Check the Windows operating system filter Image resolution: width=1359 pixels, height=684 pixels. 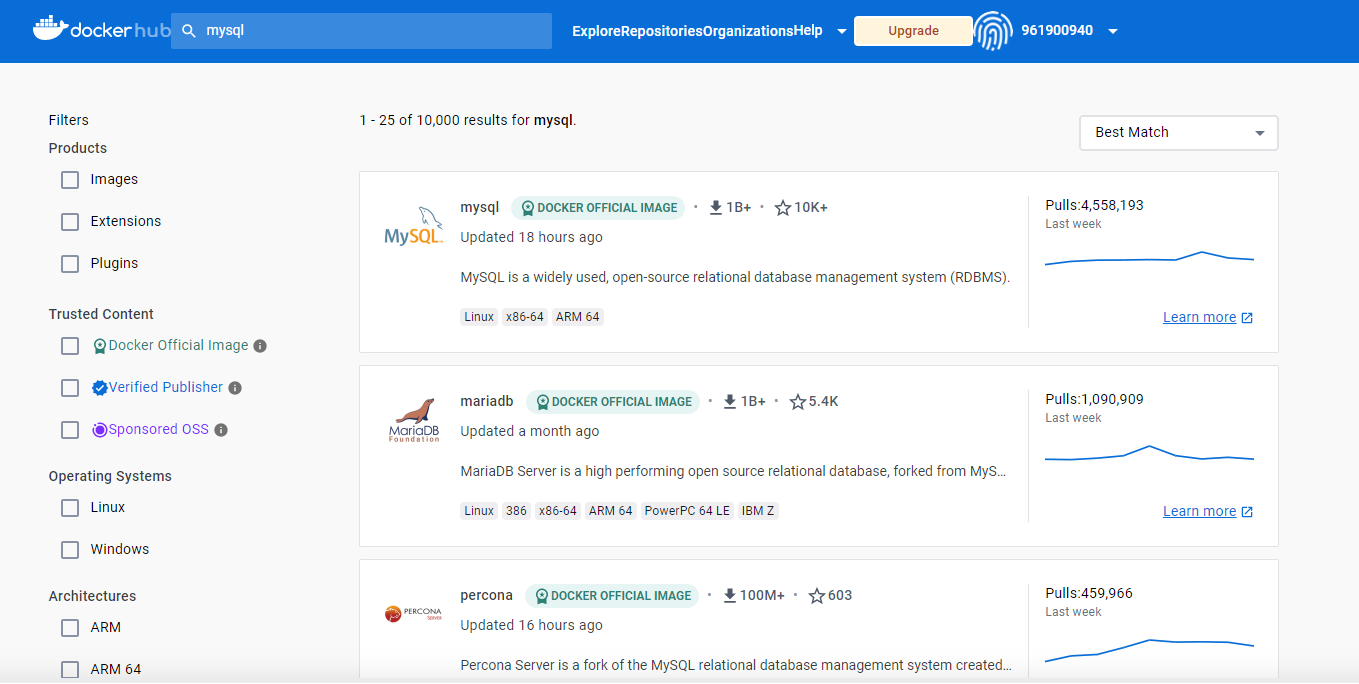tap(70, 550)
